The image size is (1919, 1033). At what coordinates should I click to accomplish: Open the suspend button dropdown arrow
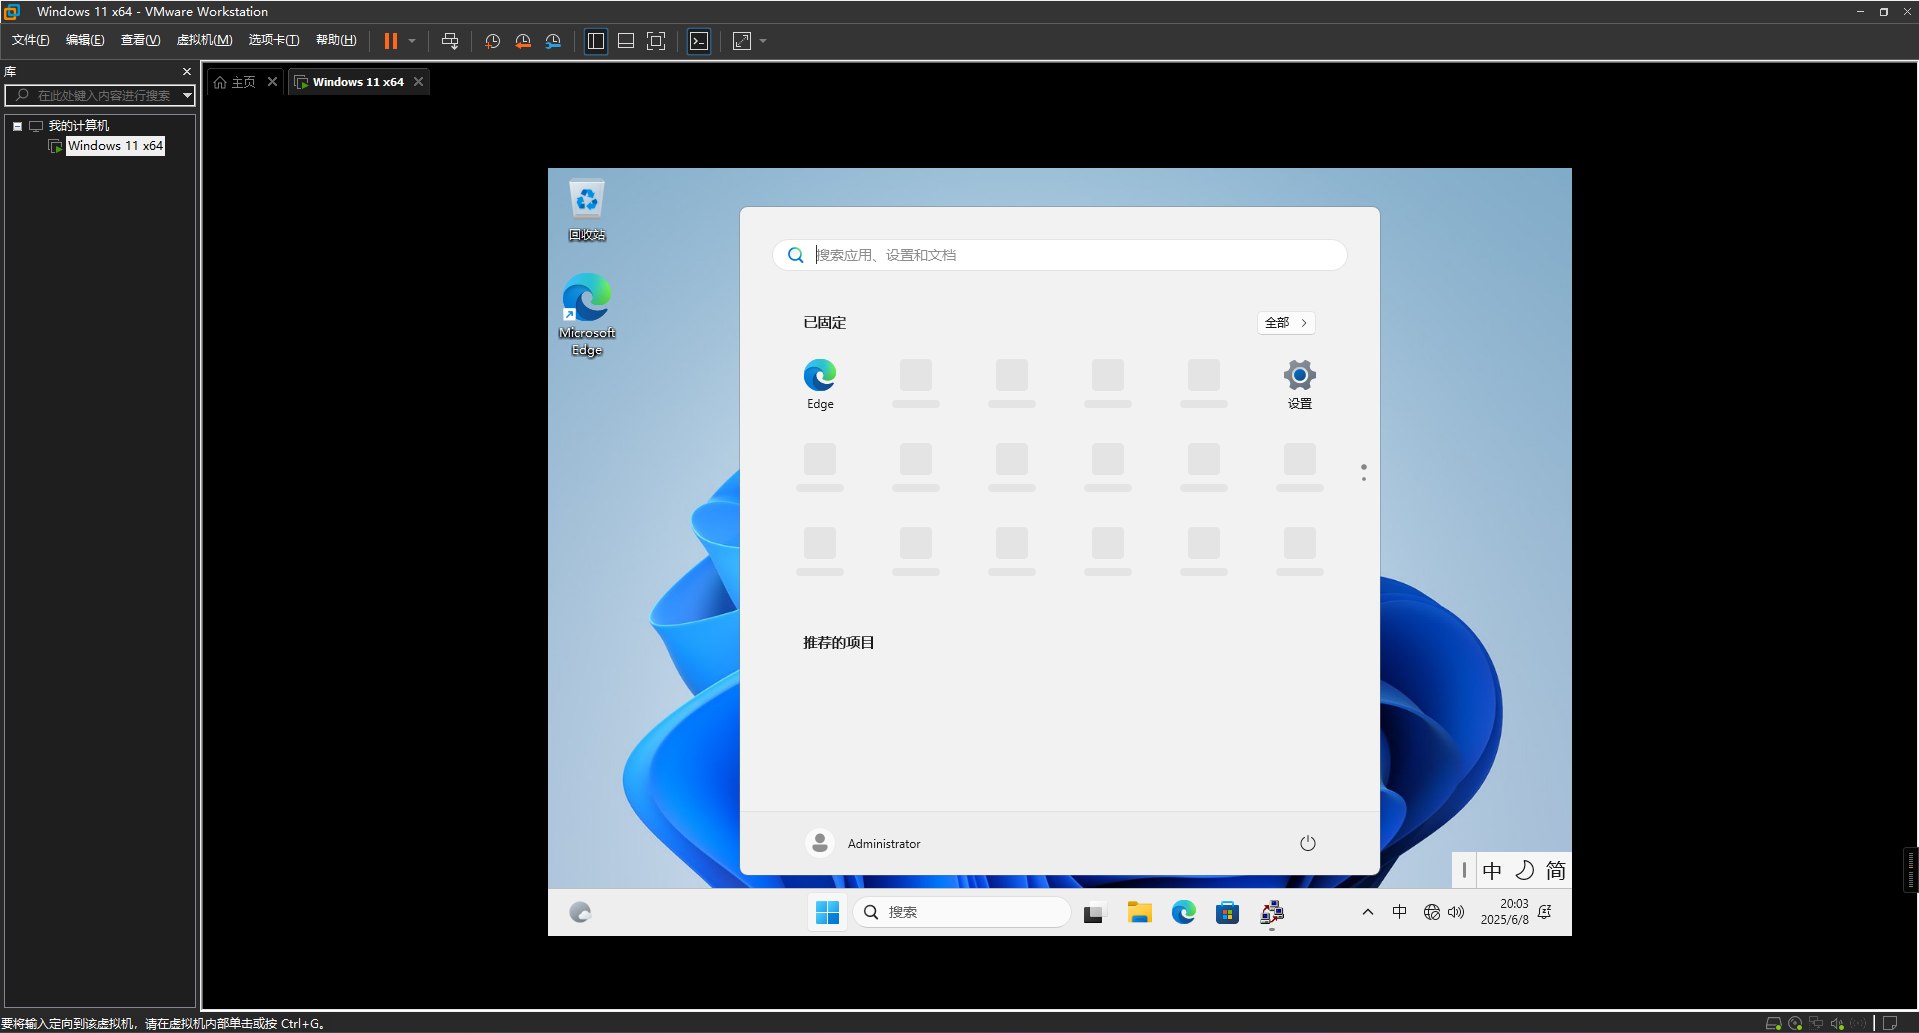point(410,41)
